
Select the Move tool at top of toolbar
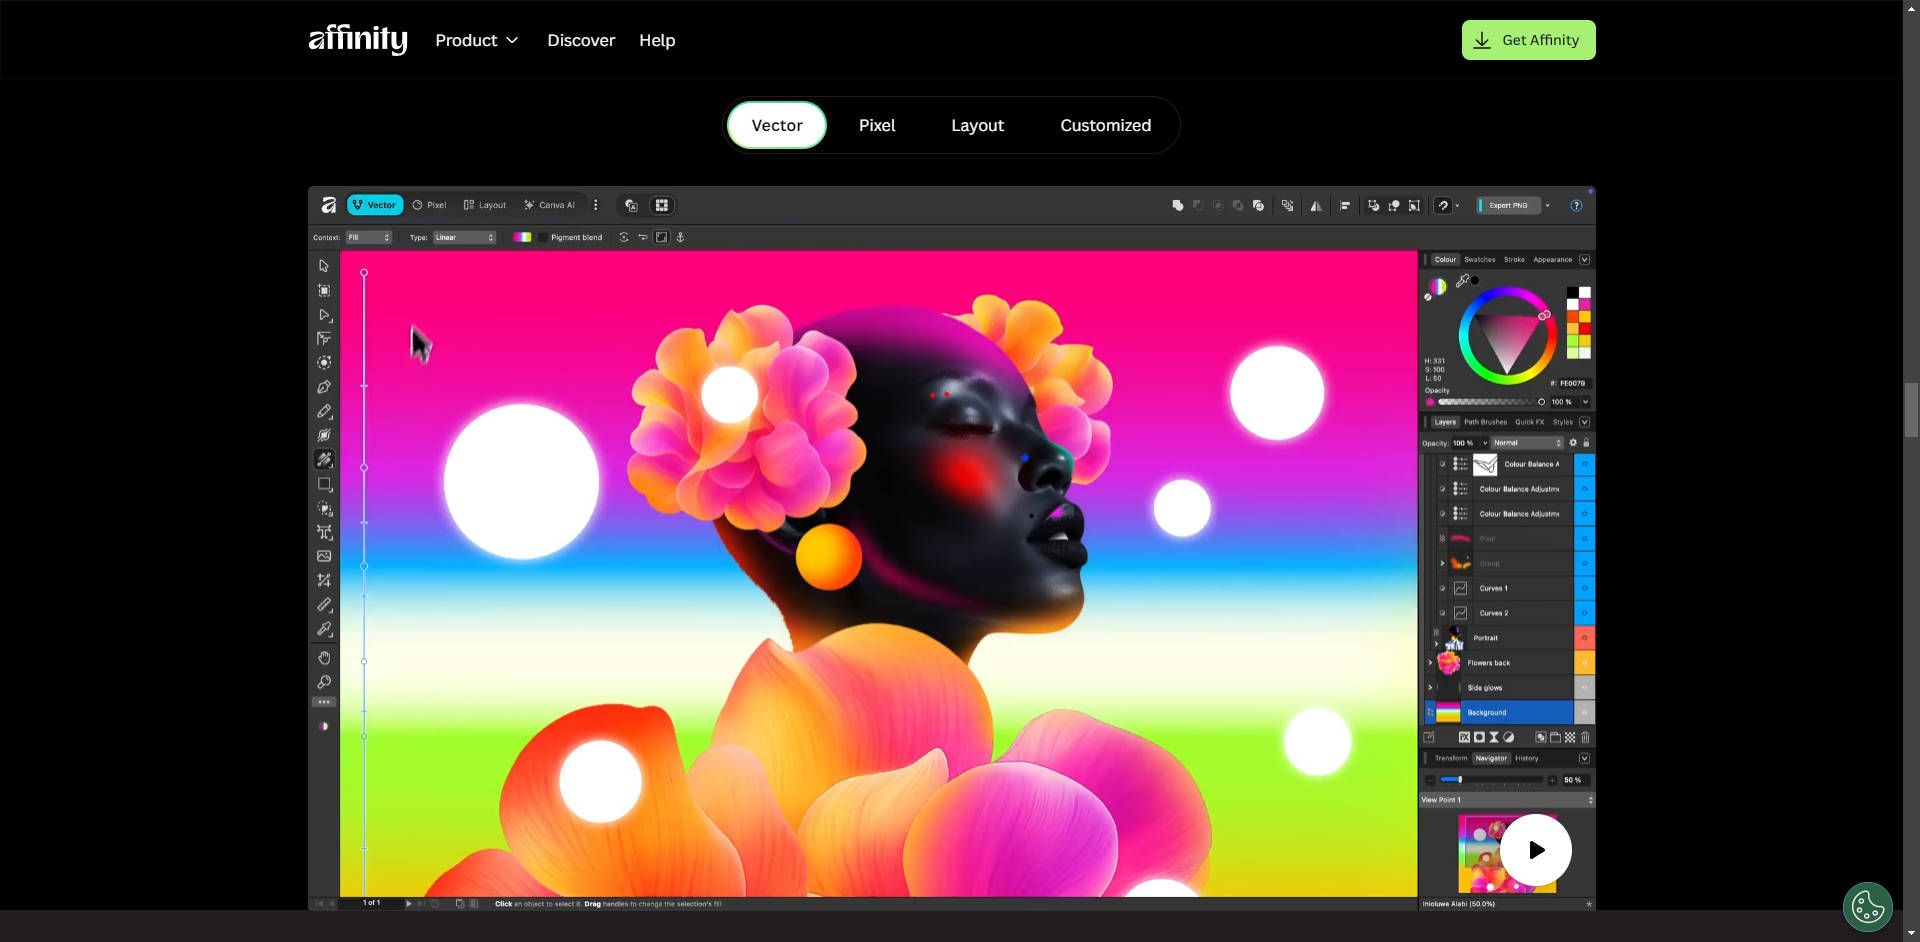tap(324, 265)
